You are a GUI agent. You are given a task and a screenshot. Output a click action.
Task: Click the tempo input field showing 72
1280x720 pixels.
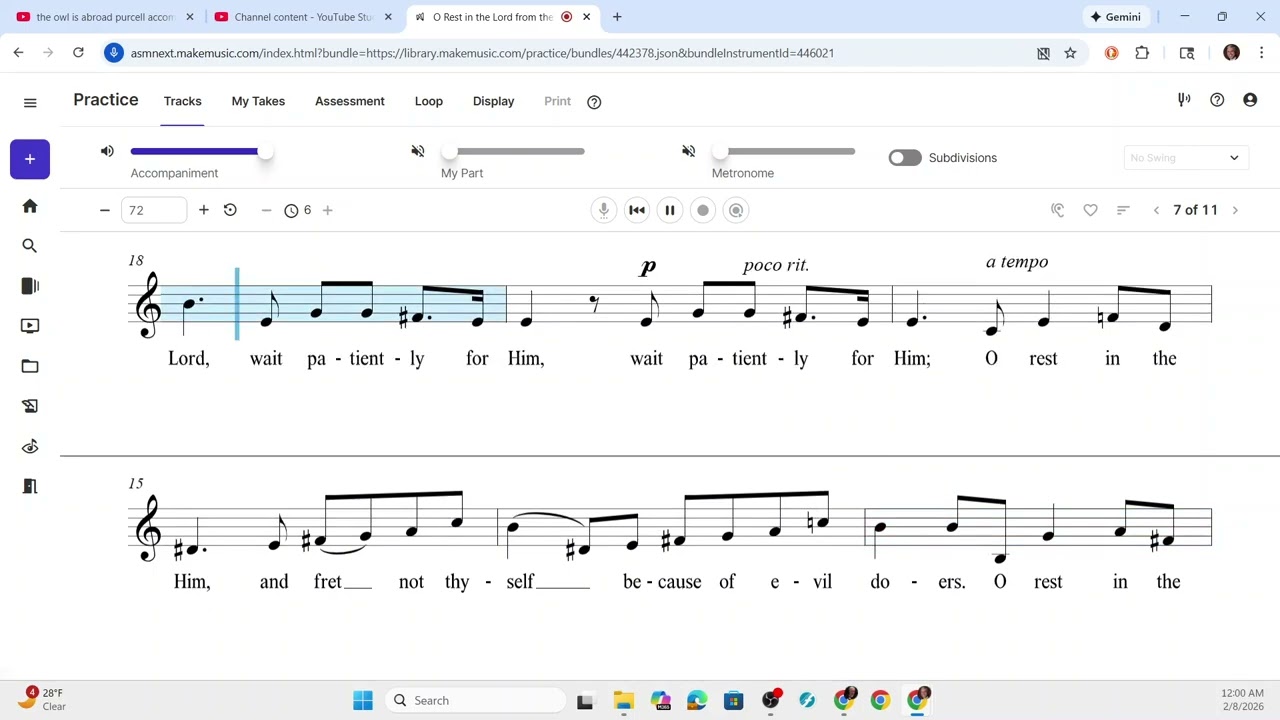tap(154, 210)
